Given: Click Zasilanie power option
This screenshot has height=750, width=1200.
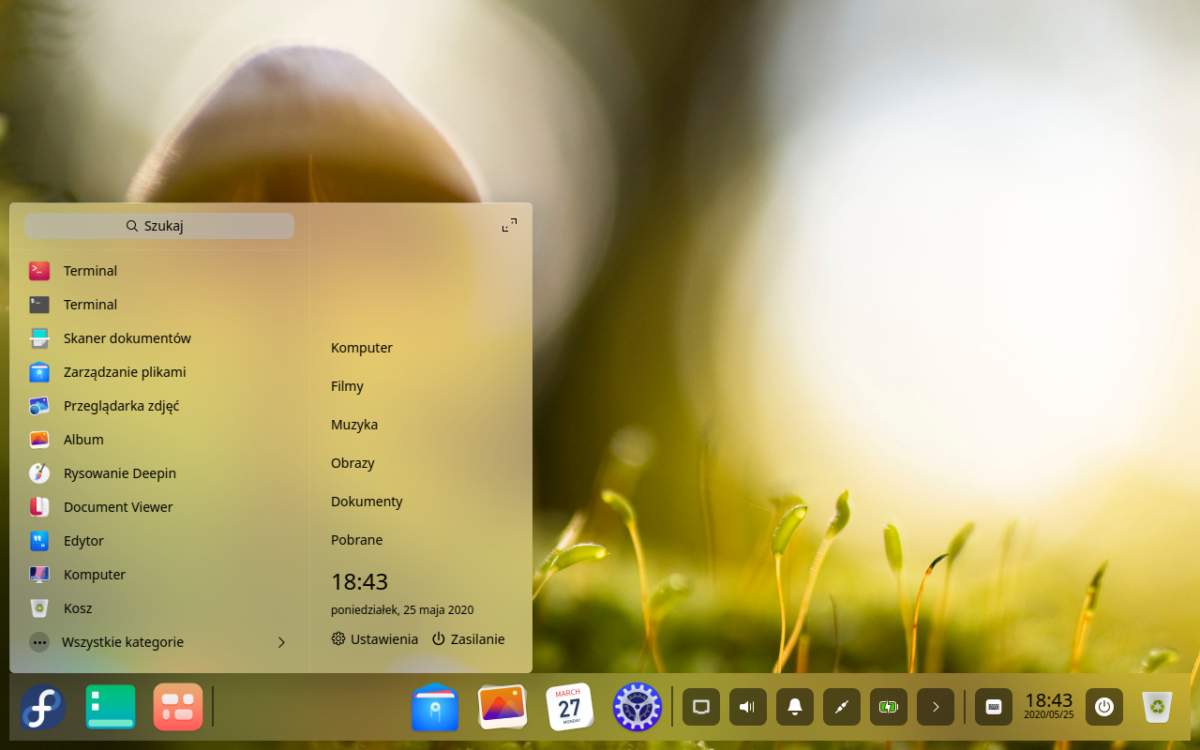Looking at the screenshot, I should (468, 639).
